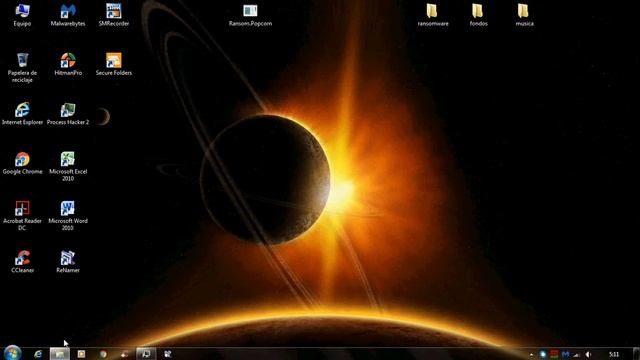Select the Google Chrome desktop shortcut

point(22,163)
